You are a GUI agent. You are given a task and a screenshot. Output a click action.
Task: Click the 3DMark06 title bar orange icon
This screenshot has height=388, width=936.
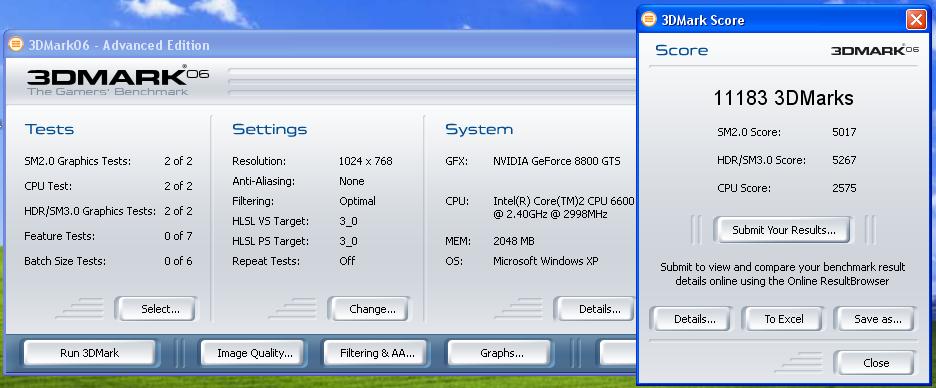pyautogui.click(x=16, y=45)
